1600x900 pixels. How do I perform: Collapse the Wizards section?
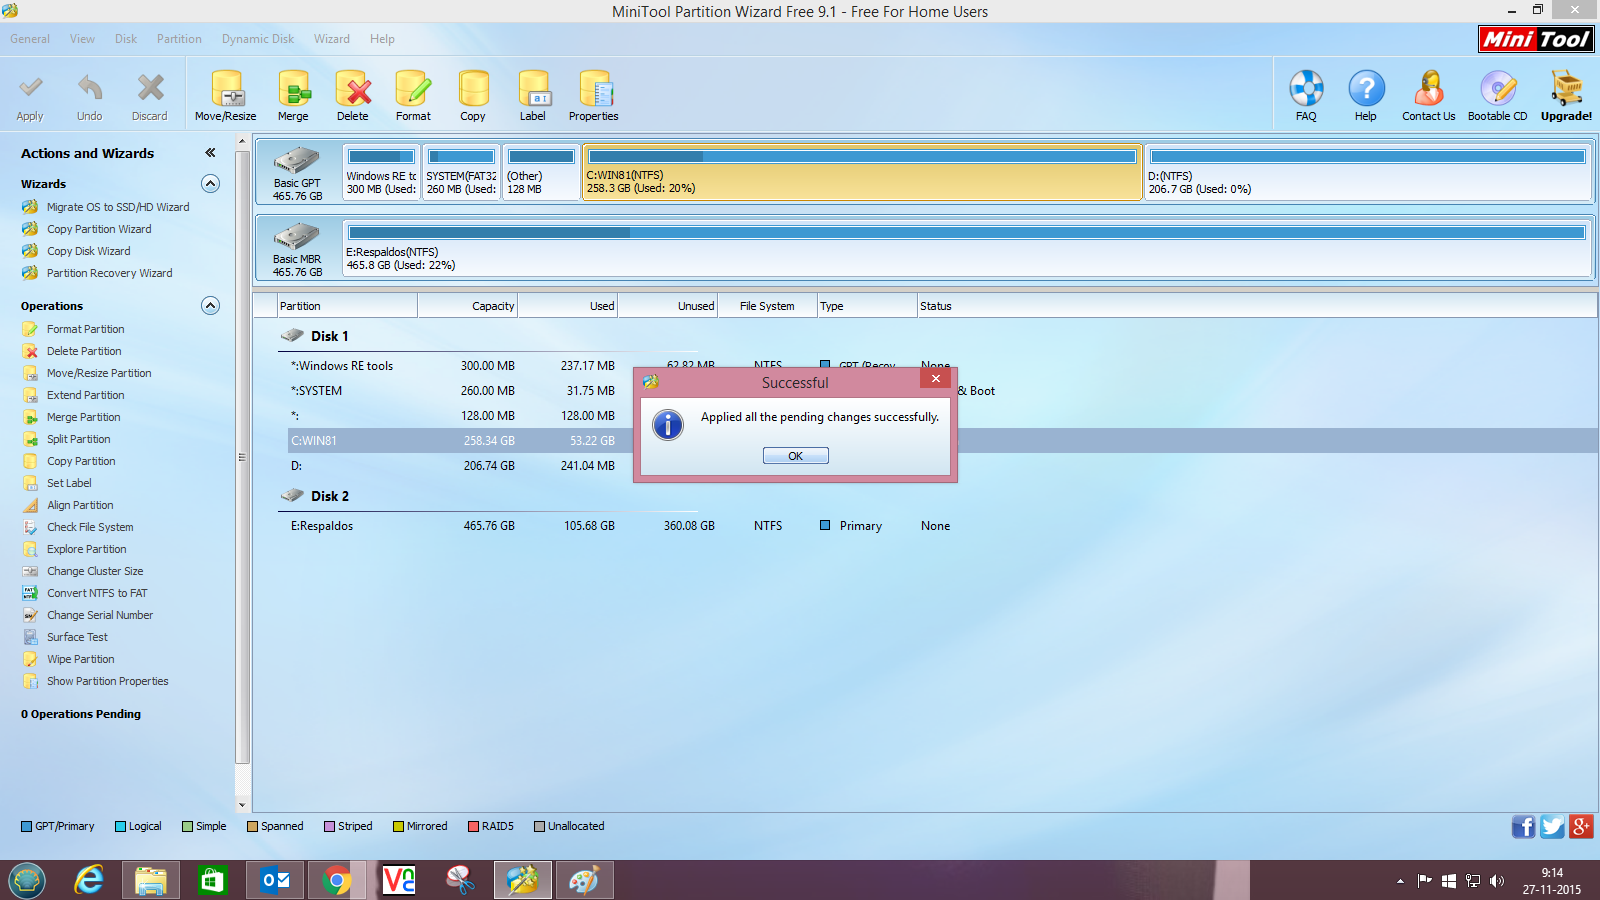(x=210, y=183)
